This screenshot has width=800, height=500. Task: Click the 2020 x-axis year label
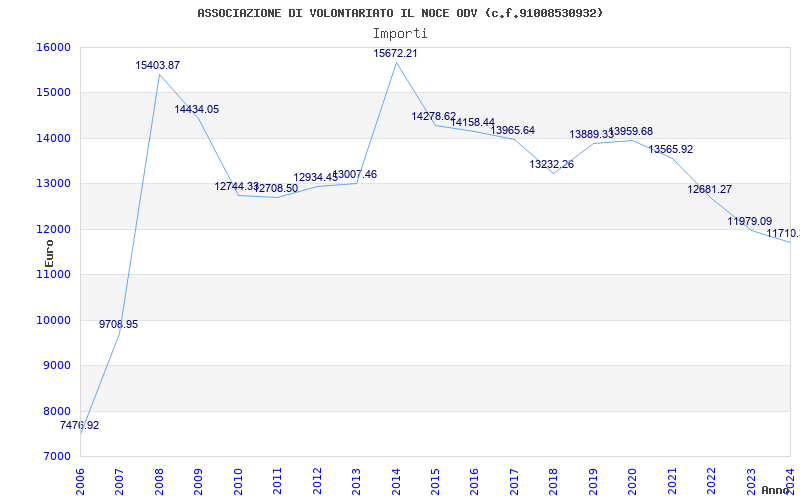633,477
